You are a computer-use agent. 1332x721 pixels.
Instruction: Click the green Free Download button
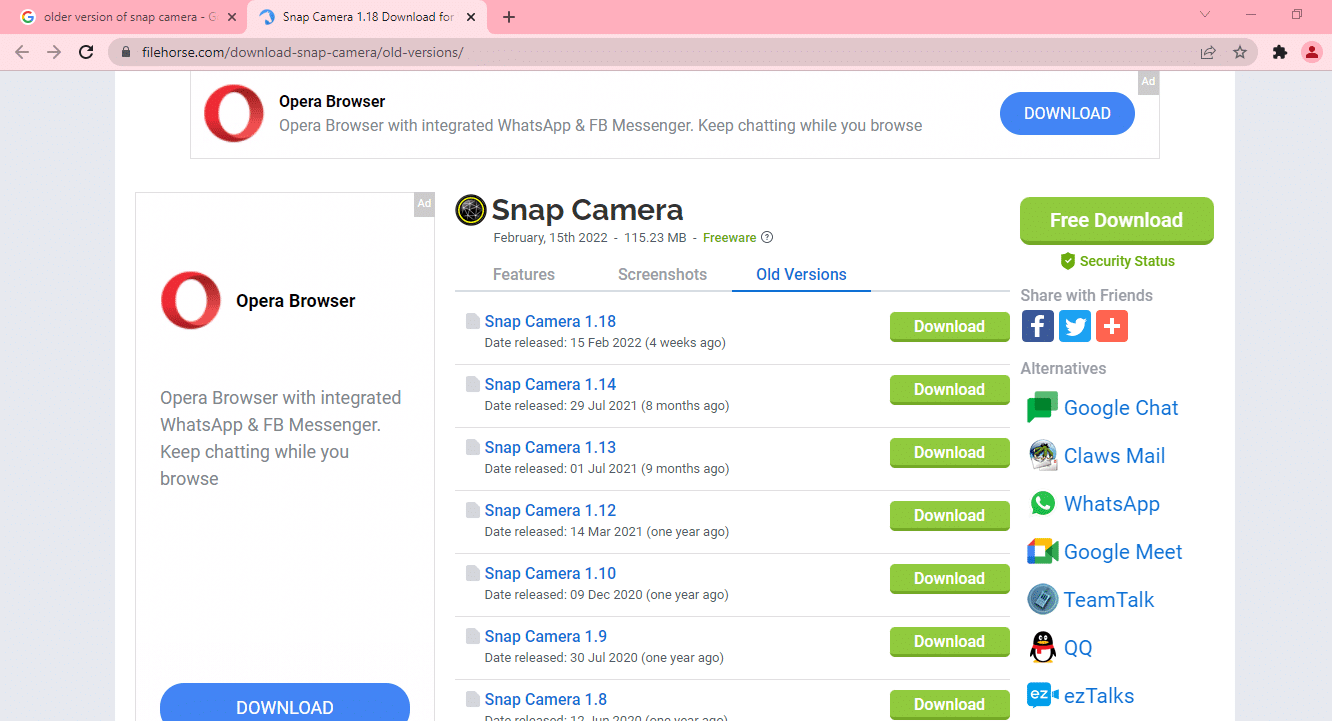[1116, 220]
